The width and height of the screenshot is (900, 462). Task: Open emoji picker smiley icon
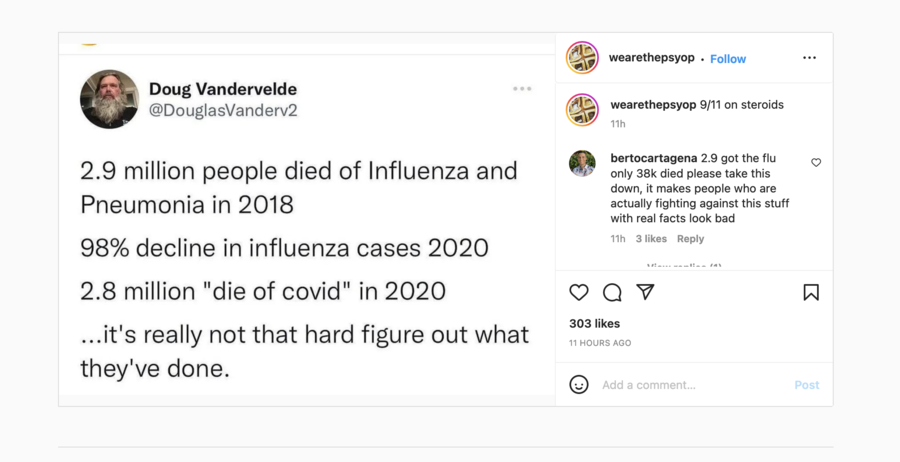point(579,385)
